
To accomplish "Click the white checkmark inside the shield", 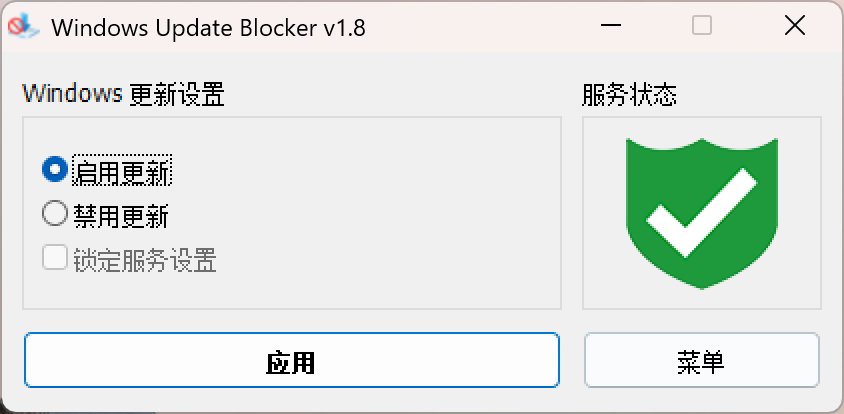I will coord(700,210).
